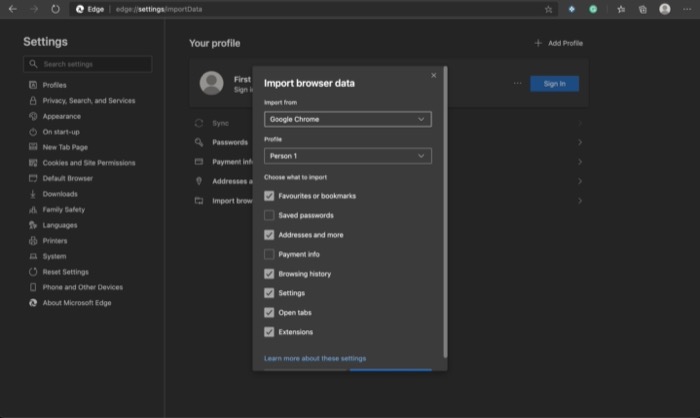Open the Profile Person 1 dropdown
700x418 pixels.
(348, 156)
